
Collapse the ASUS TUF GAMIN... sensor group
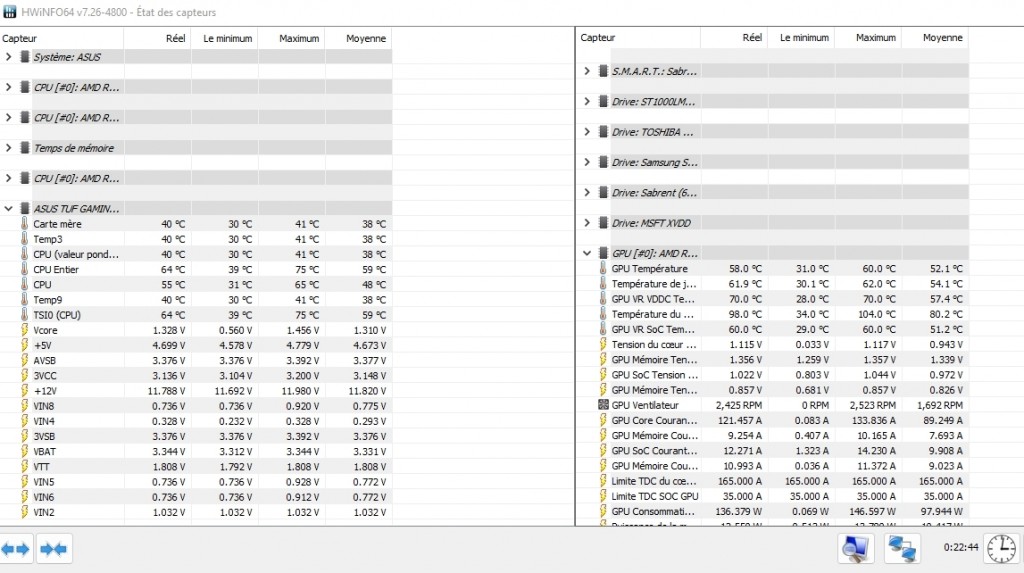click(8, 208)
